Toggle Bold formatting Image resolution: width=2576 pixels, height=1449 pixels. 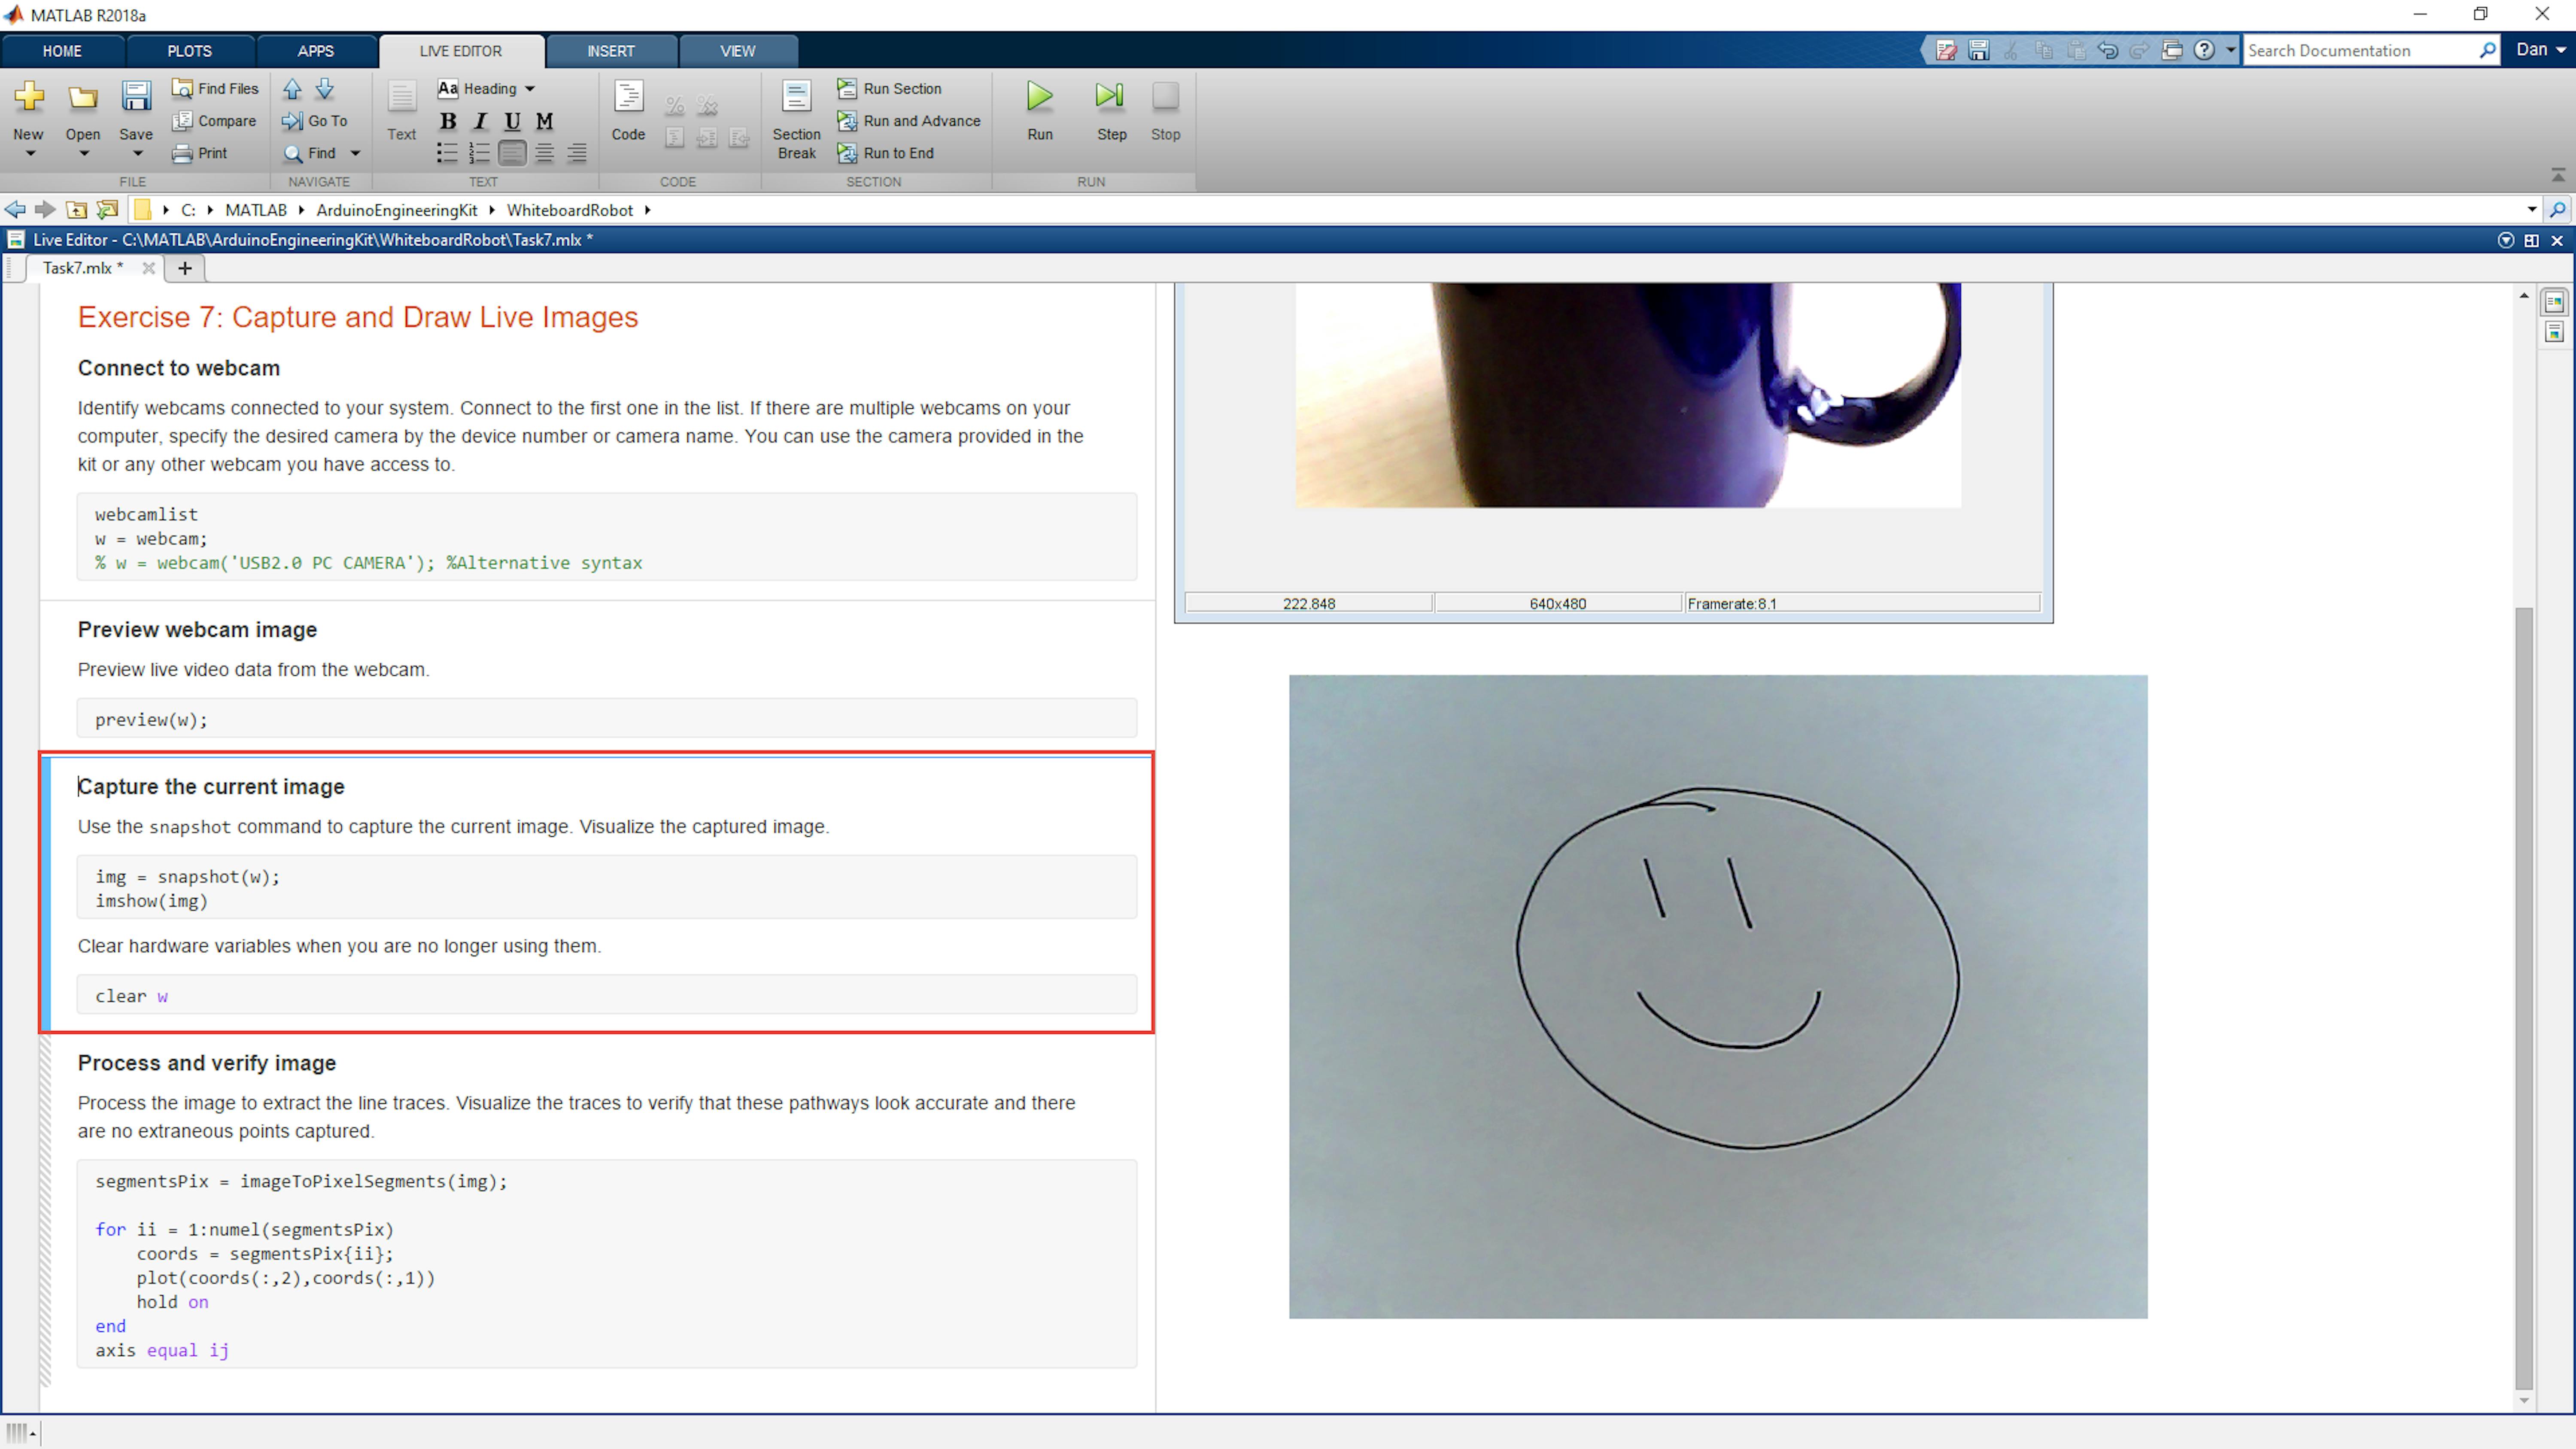448,121
